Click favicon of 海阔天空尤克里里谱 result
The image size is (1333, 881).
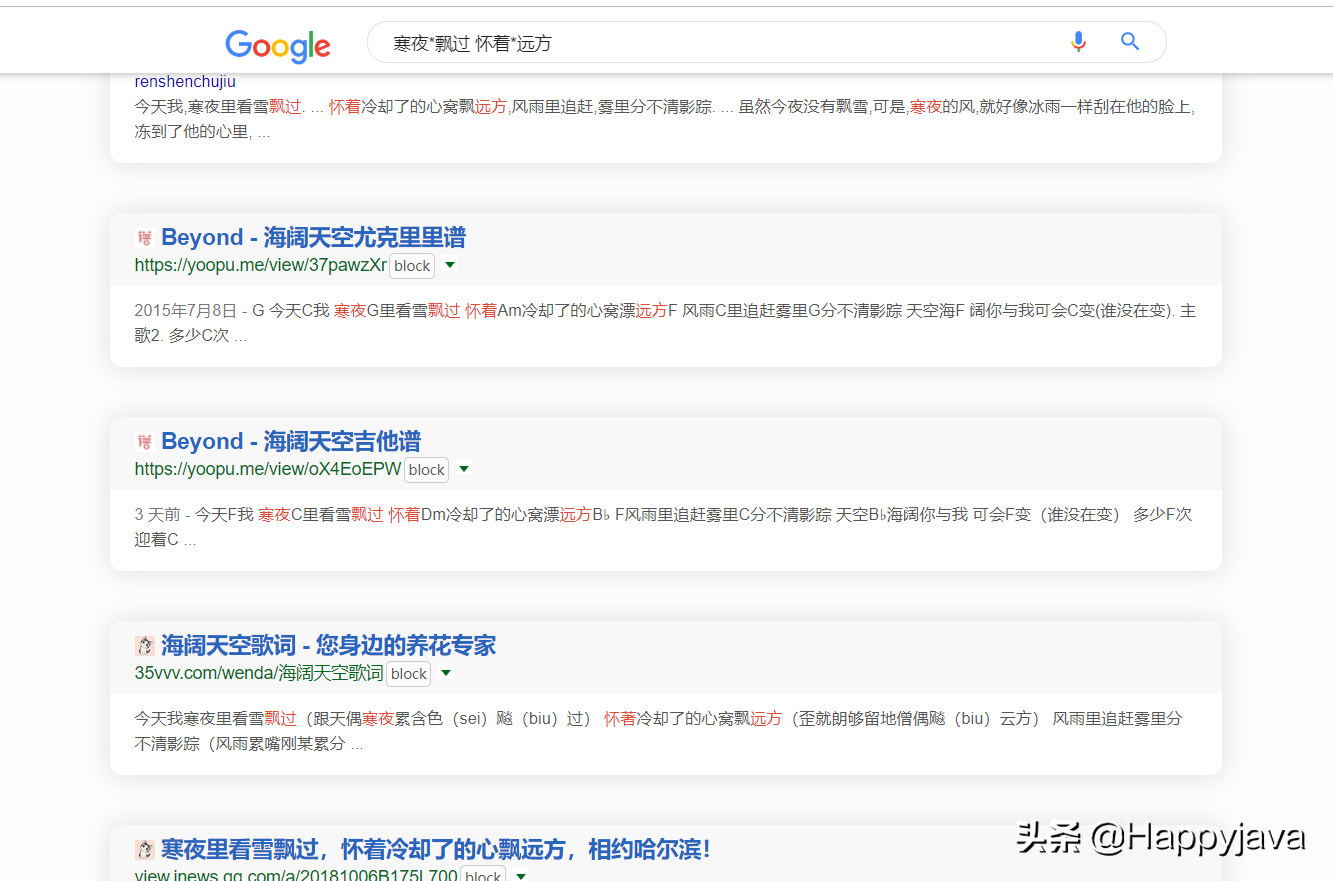point(145,238)
